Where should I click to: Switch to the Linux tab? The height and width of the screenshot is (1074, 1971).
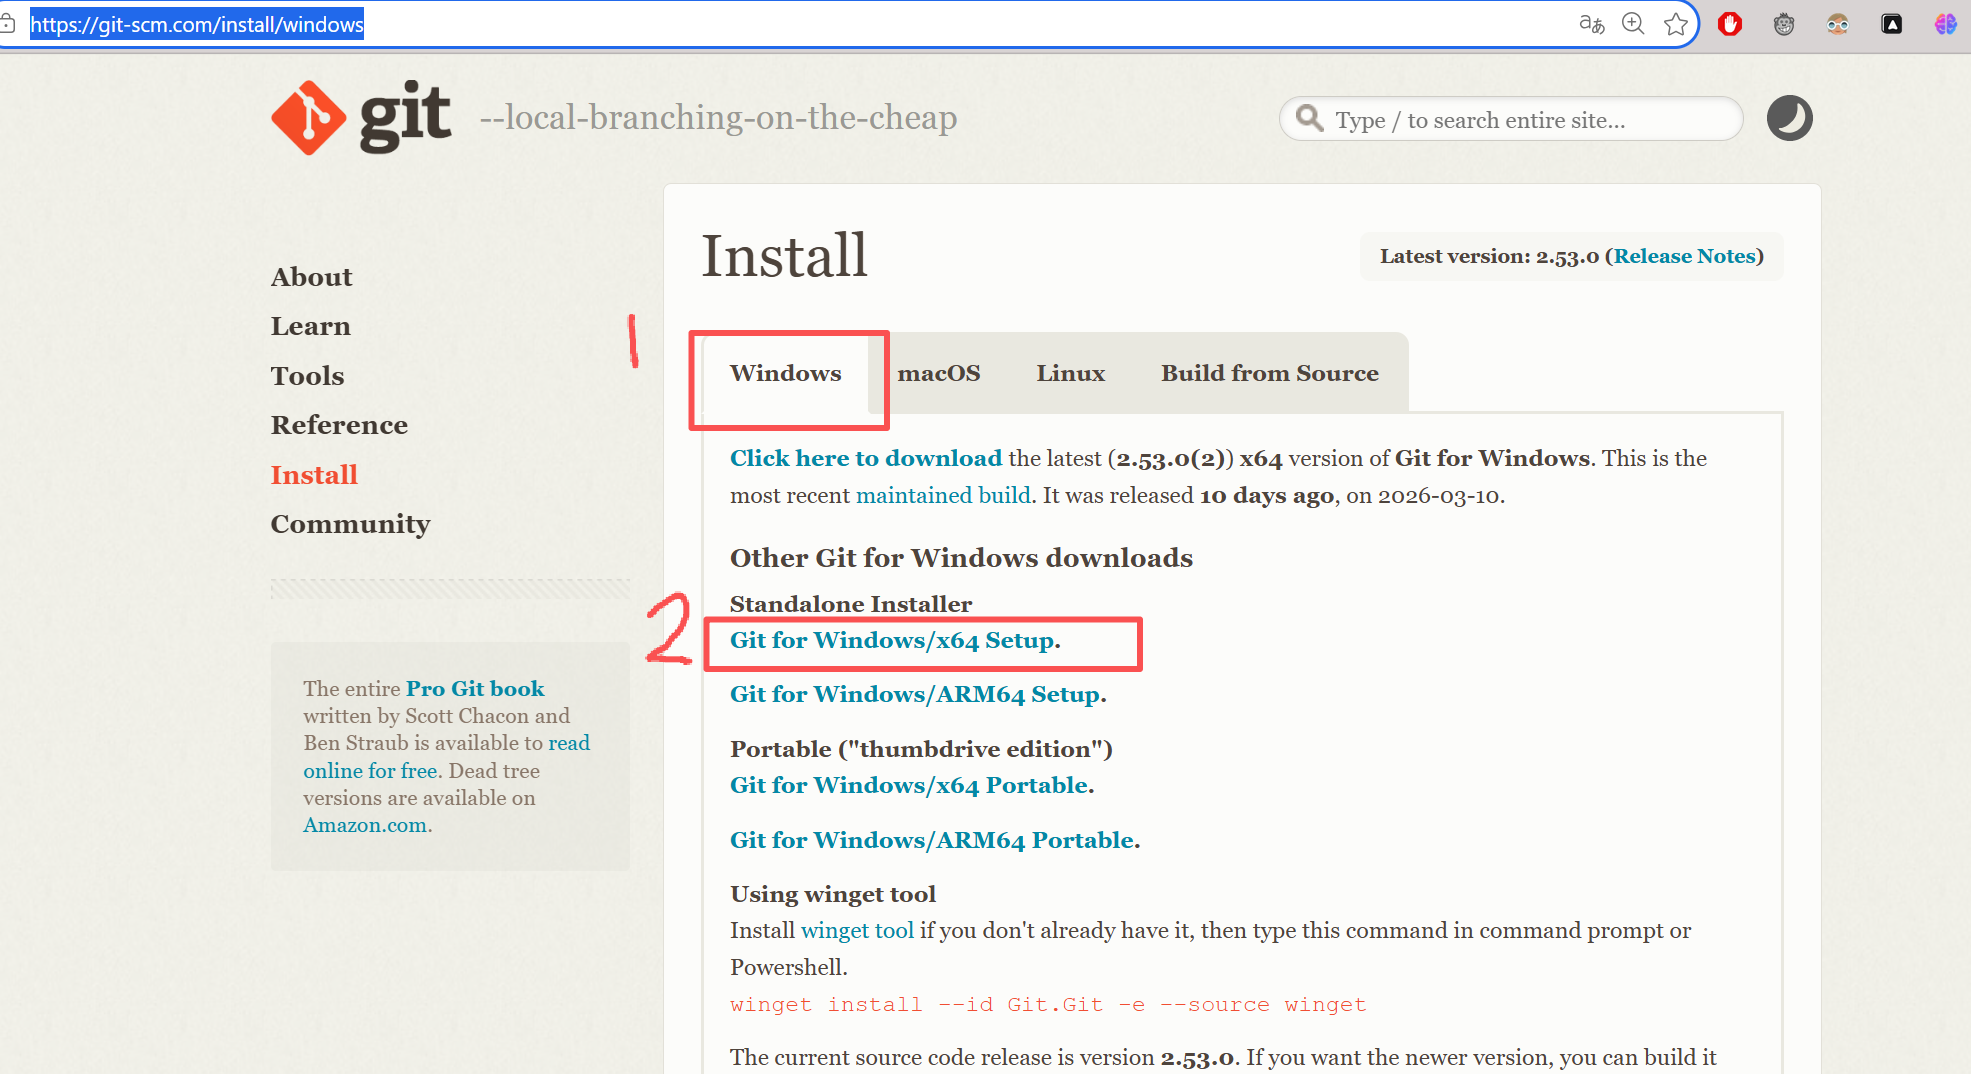coord(1070,373)
